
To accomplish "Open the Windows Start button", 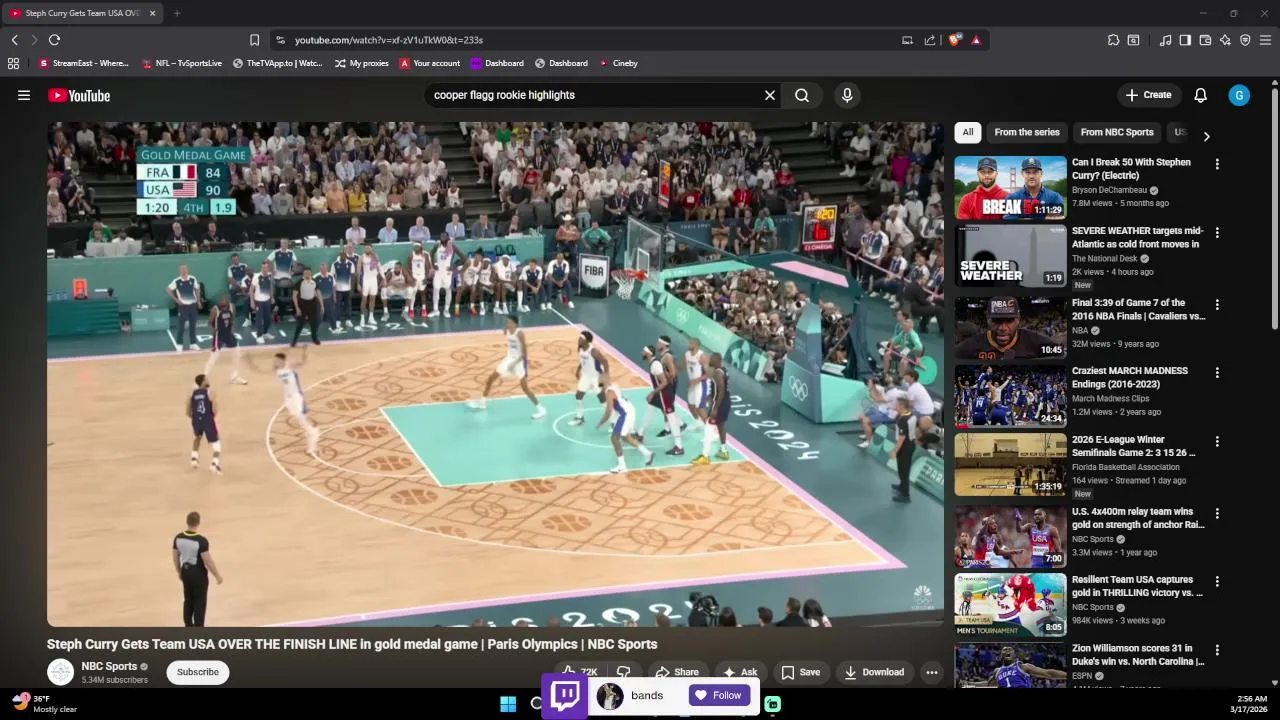I will point(508,704).
